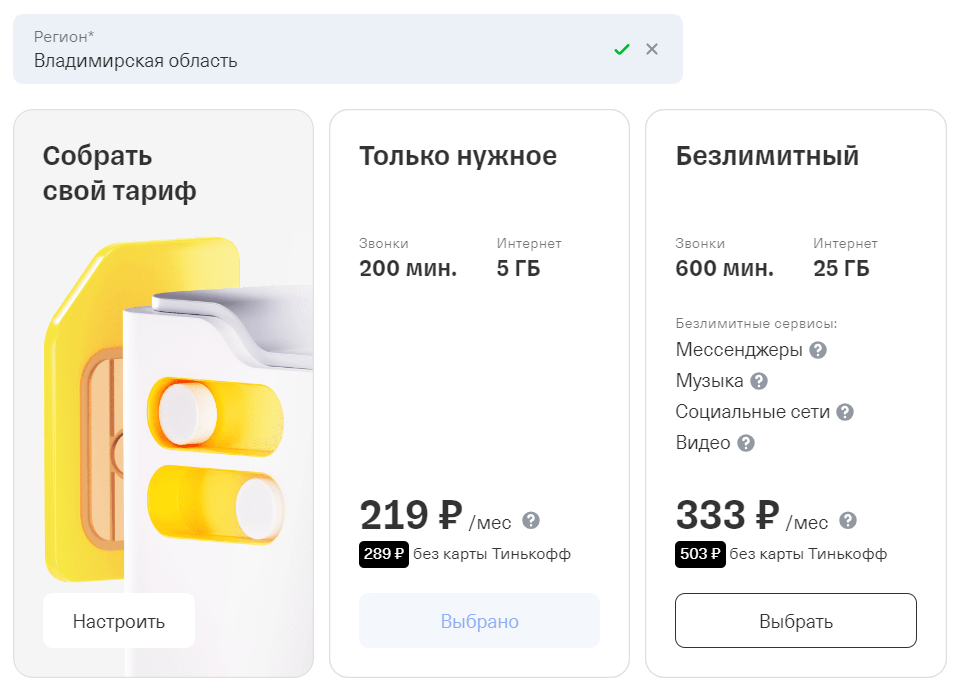Click help icon next to Мессенджеры

(818, 350)
